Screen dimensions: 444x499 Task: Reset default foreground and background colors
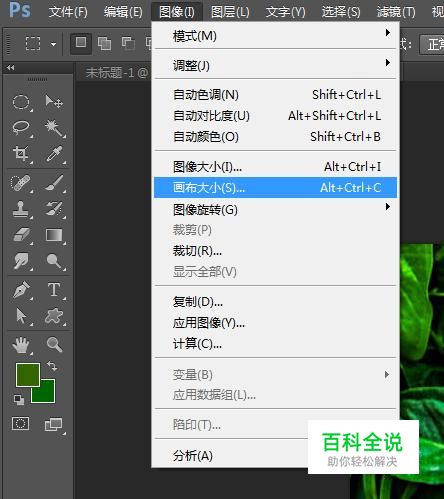pos(19,399)
